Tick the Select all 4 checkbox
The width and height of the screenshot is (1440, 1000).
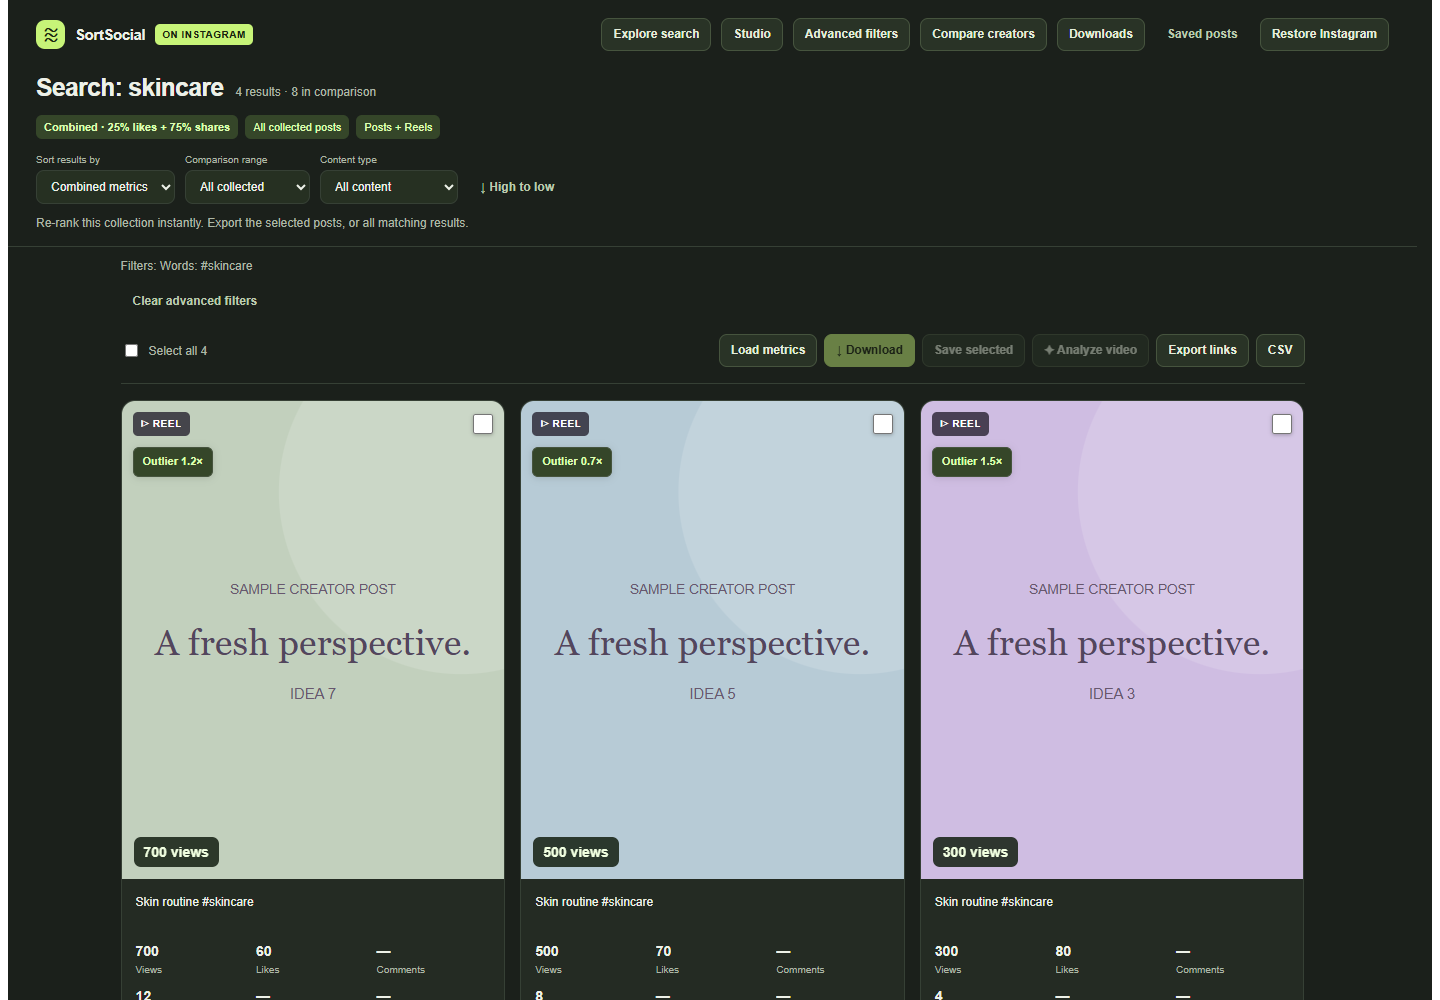point(131,351)
